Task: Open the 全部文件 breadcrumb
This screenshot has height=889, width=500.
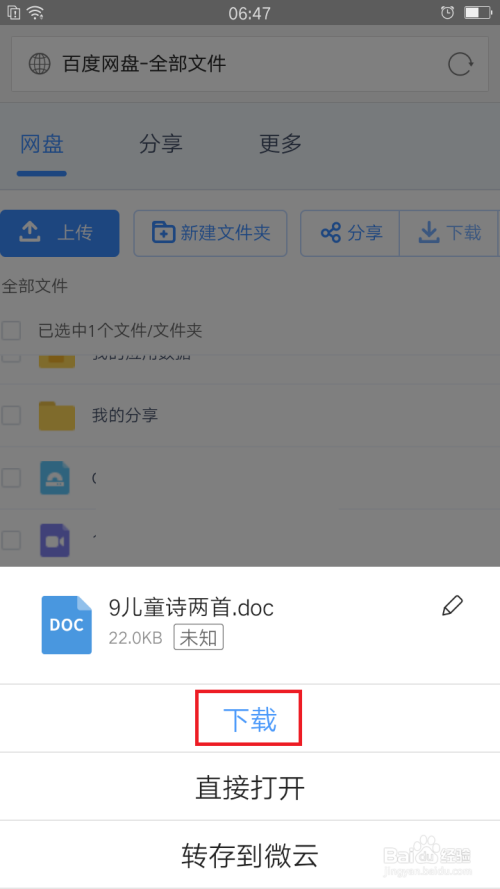Action: [35, 286]
